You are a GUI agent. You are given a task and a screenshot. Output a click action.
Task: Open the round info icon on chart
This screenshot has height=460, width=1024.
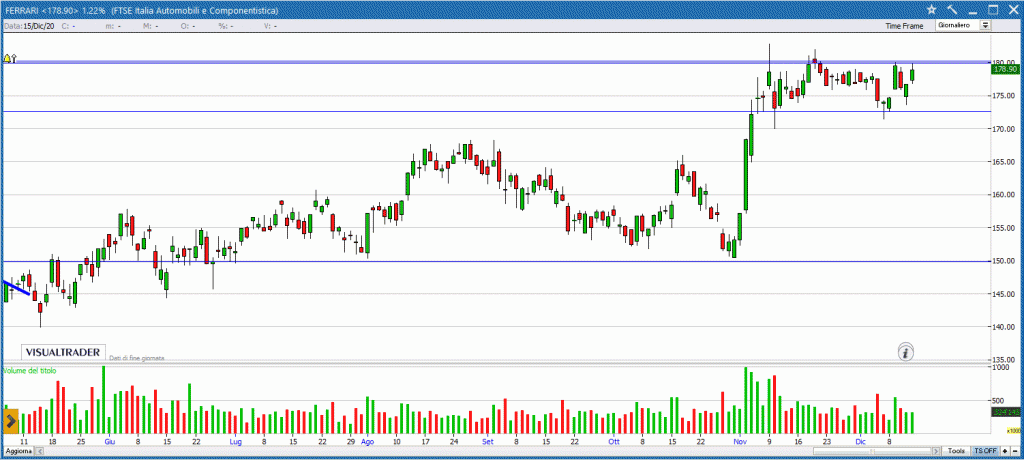pyautogui.click(x=905, y=353)
